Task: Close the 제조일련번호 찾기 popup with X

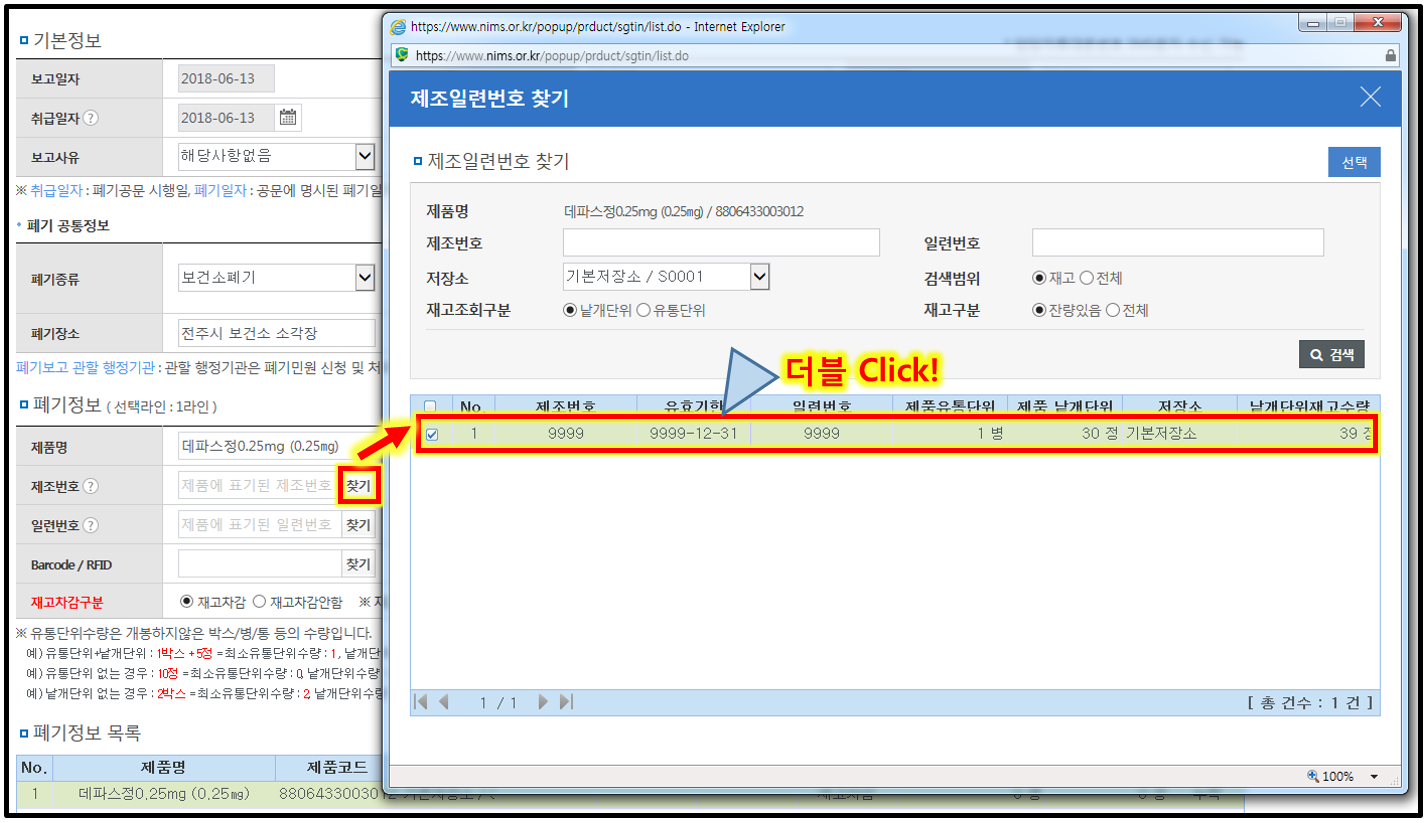Action: coord(1370,97)
